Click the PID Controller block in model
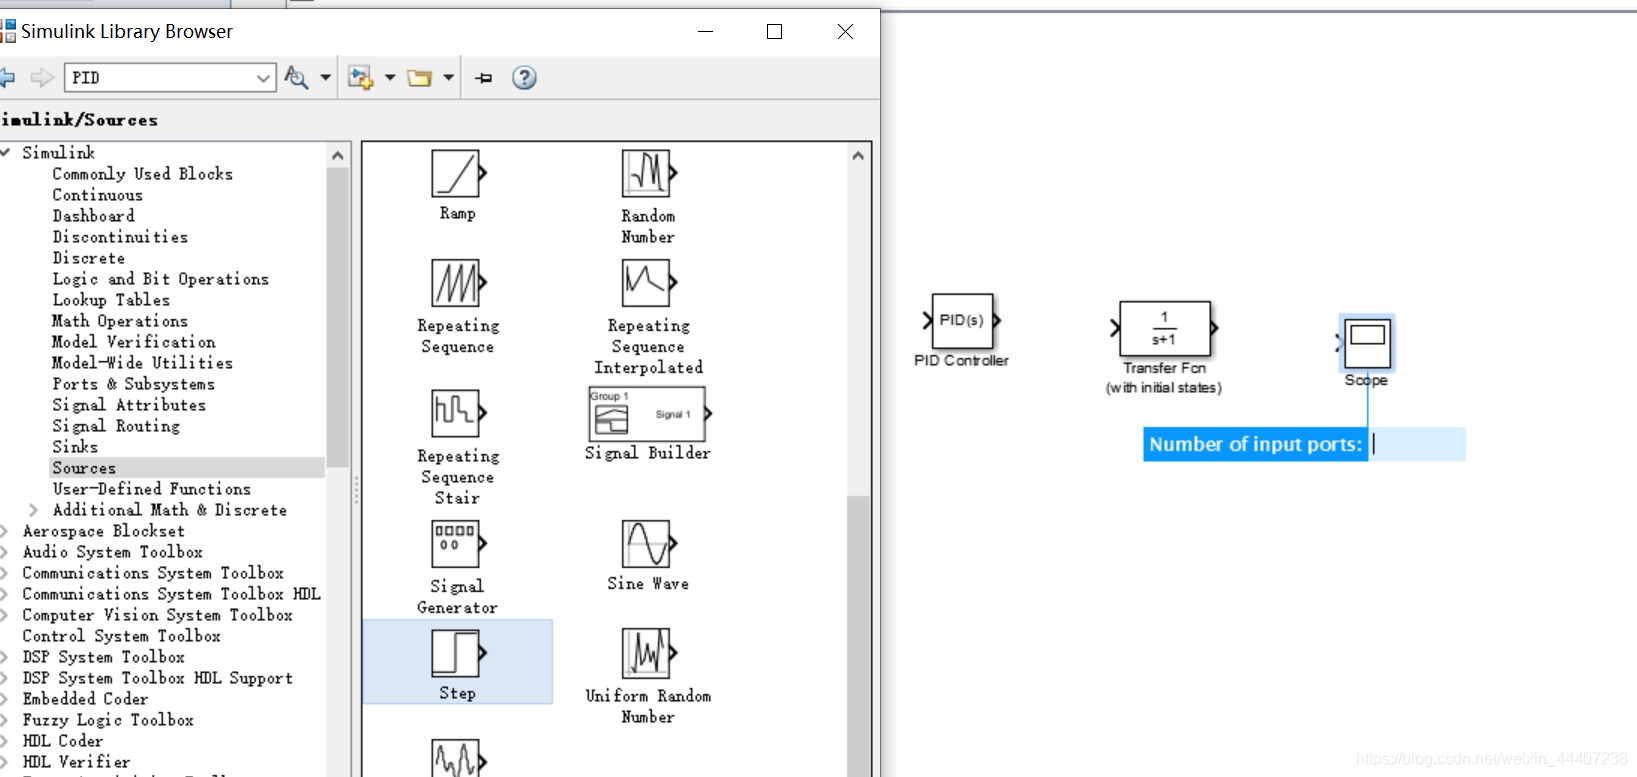This screenshot has width=1637, height=777. [962, 321]
